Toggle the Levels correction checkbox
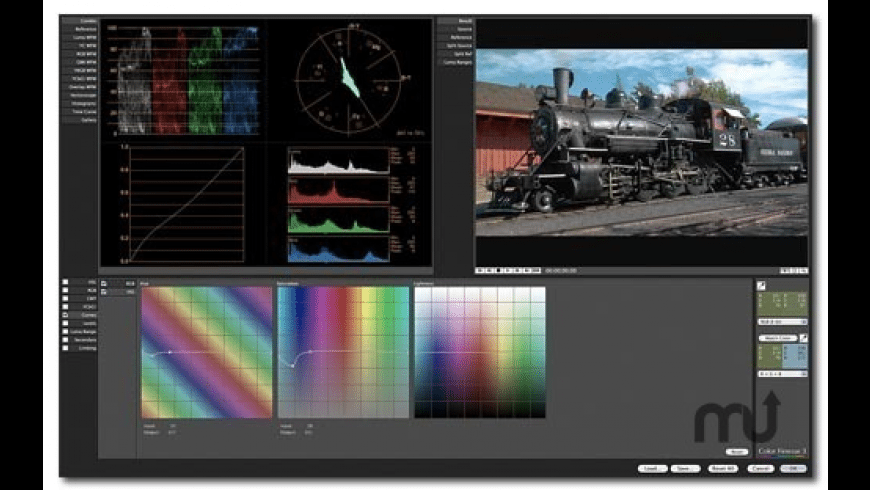 (66, 324)
